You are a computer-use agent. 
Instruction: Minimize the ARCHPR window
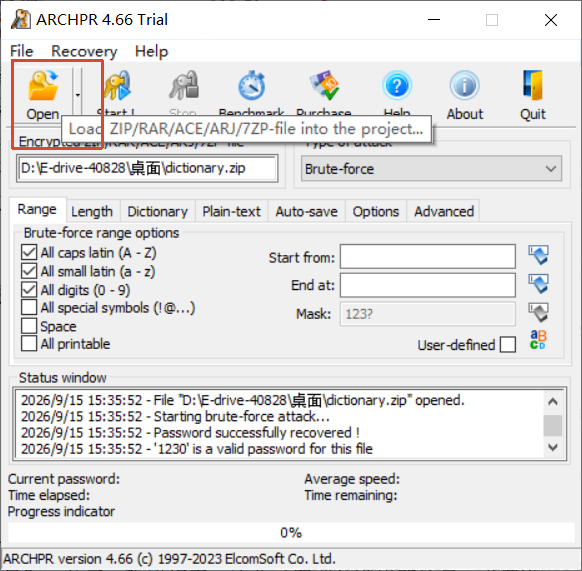pyautogui.click(x=434, y=20)
